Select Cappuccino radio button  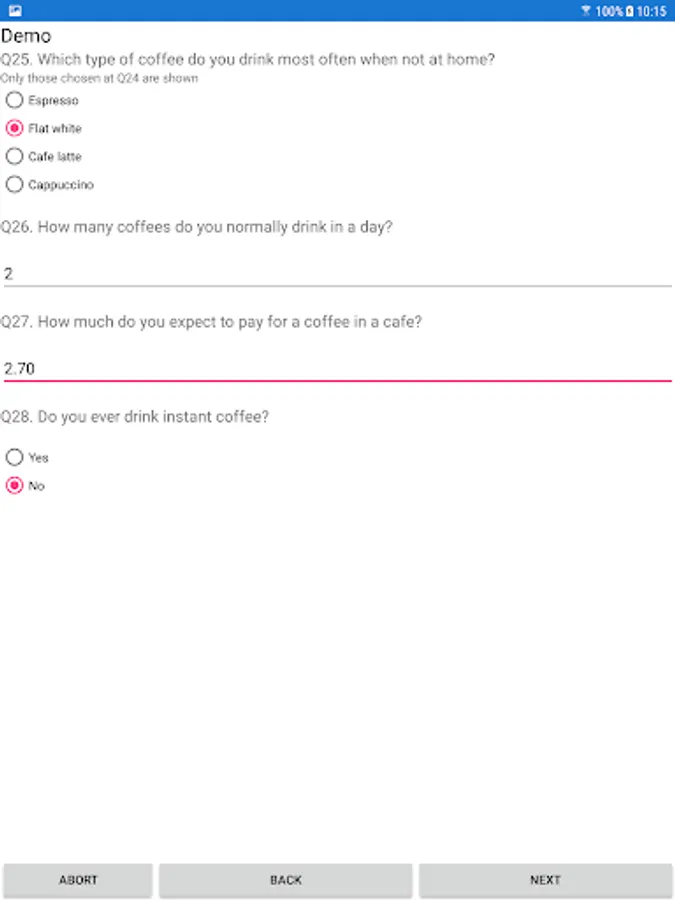(15, 184)
